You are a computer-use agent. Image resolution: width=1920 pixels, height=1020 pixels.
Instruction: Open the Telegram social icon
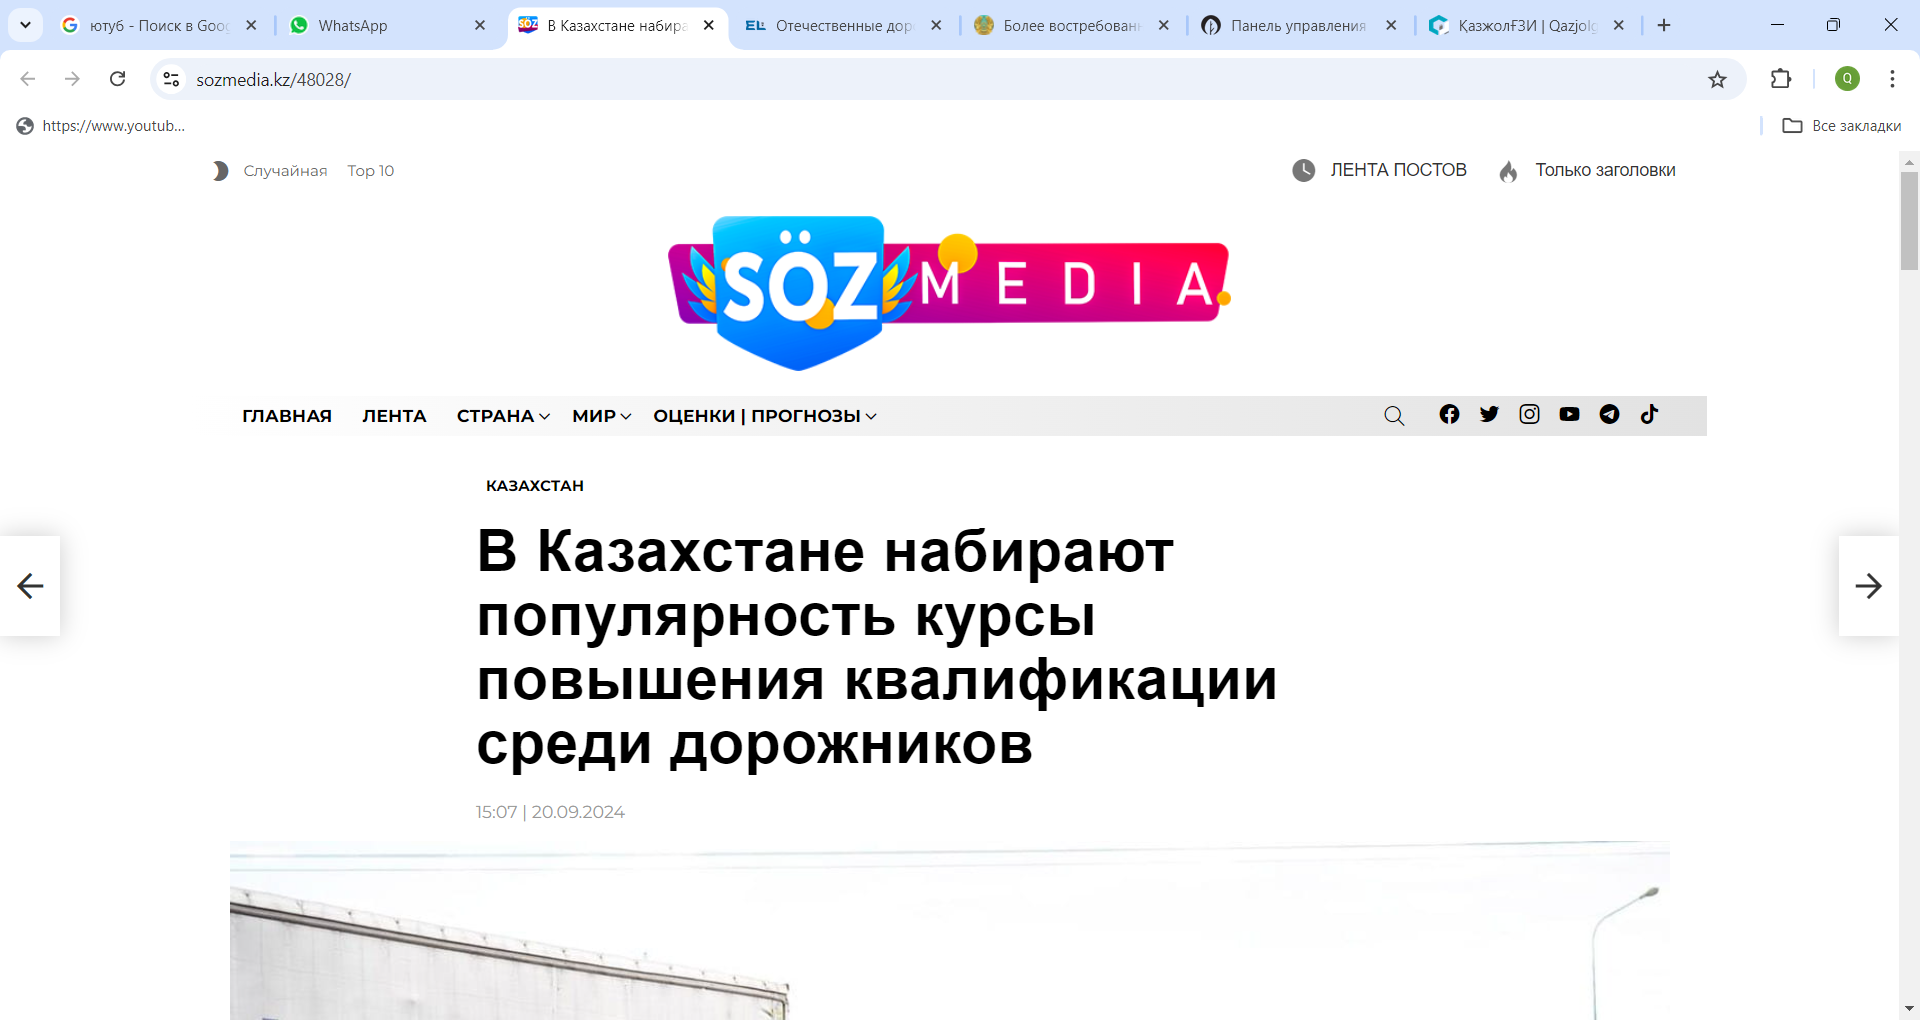[x=1609, y=415]
